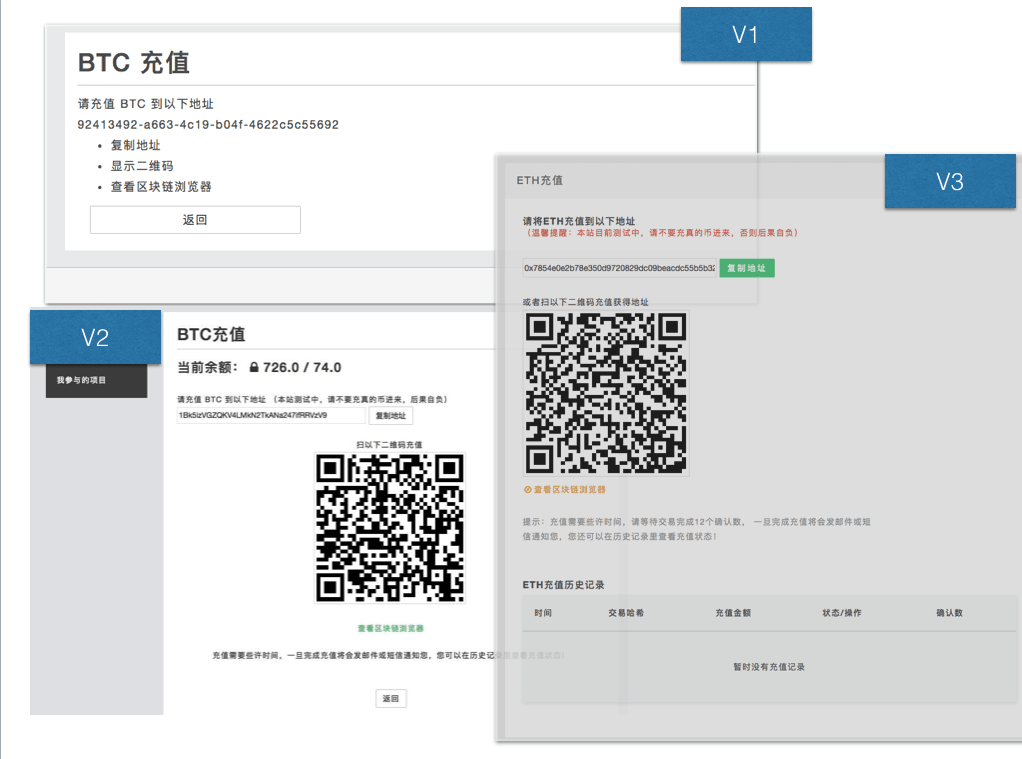This screenshot has height=759, width=1022.
Task: Click the 或者扫以下二维码充值获得地址 label
Action: [585, 302]
